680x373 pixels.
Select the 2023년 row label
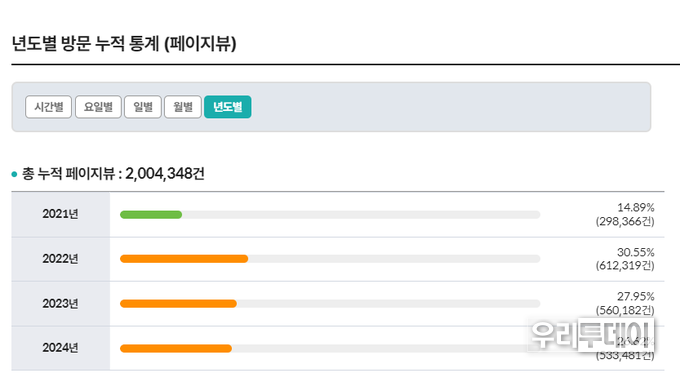point(60,303)
